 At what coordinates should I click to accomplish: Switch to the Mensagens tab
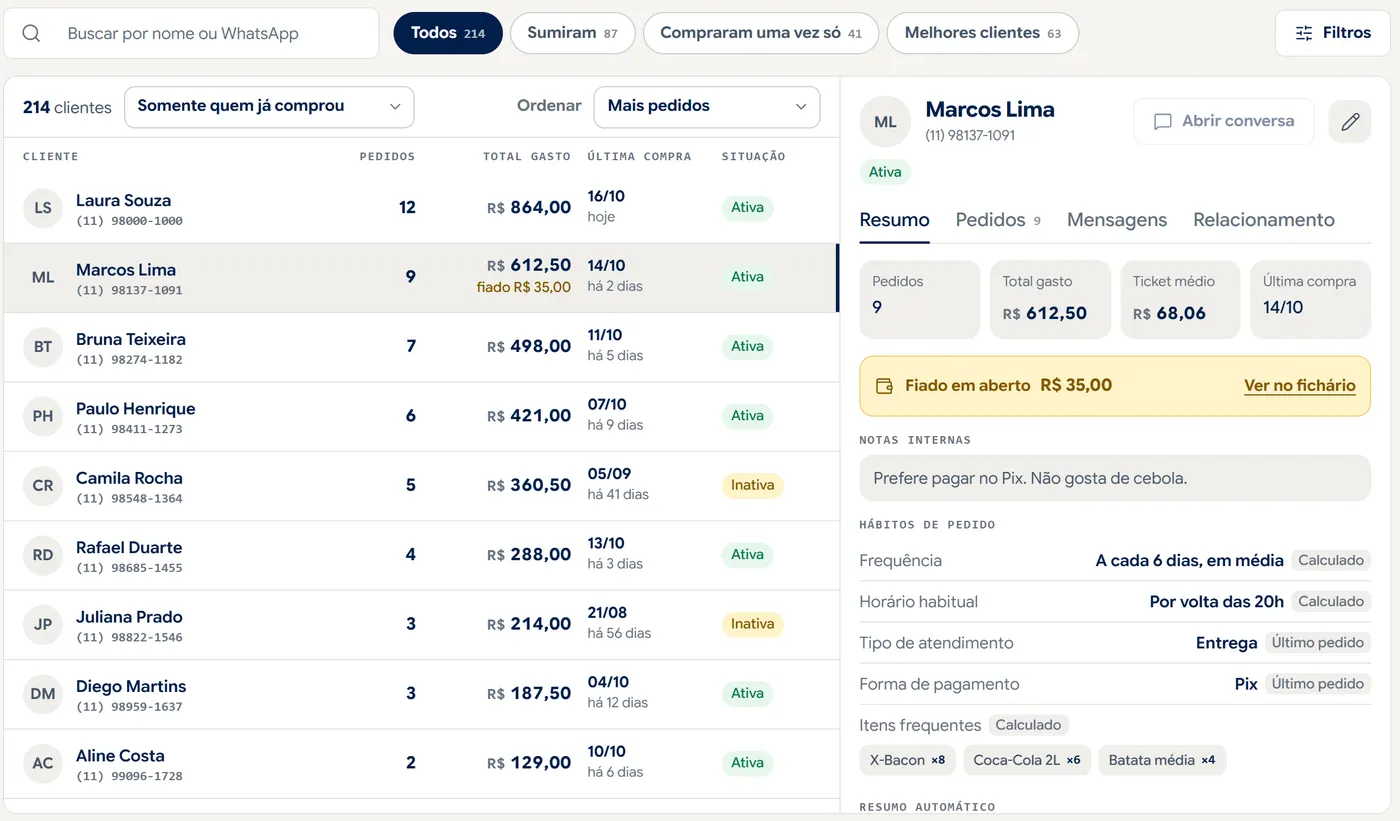[1117, 220]
